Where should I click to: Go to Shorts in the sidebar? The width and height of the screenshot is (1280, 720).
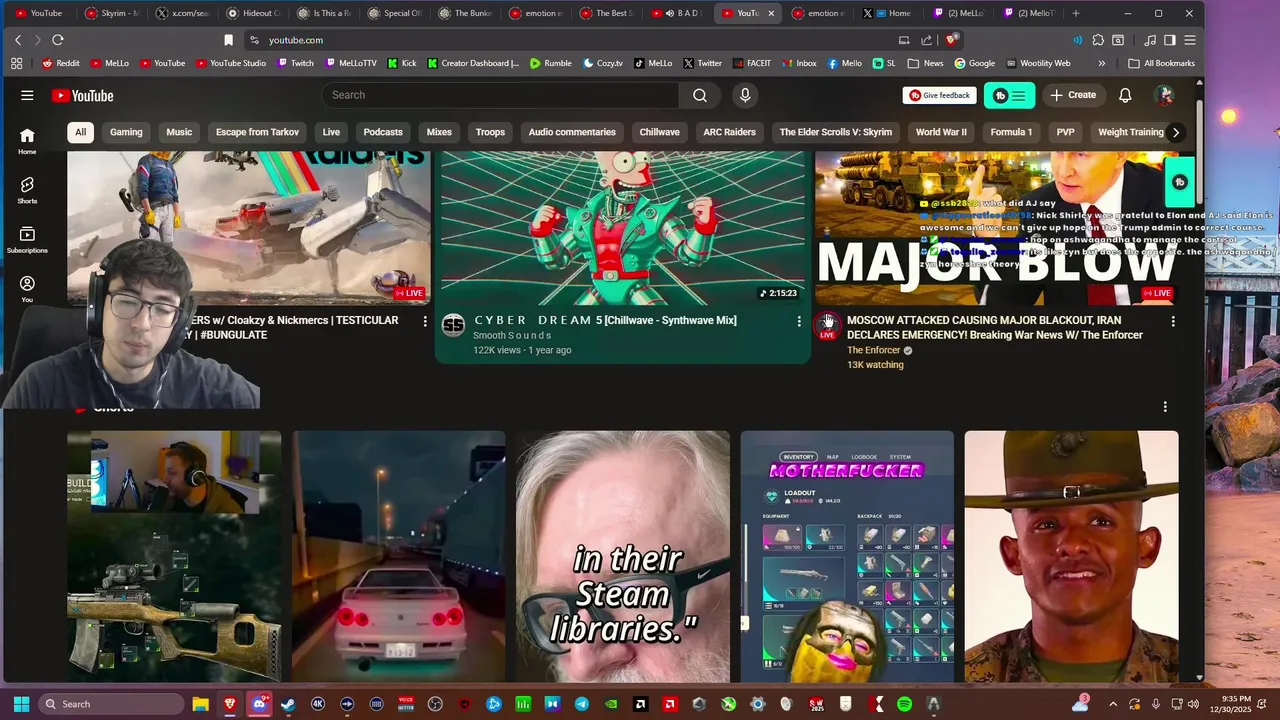(x=27, y=190)
